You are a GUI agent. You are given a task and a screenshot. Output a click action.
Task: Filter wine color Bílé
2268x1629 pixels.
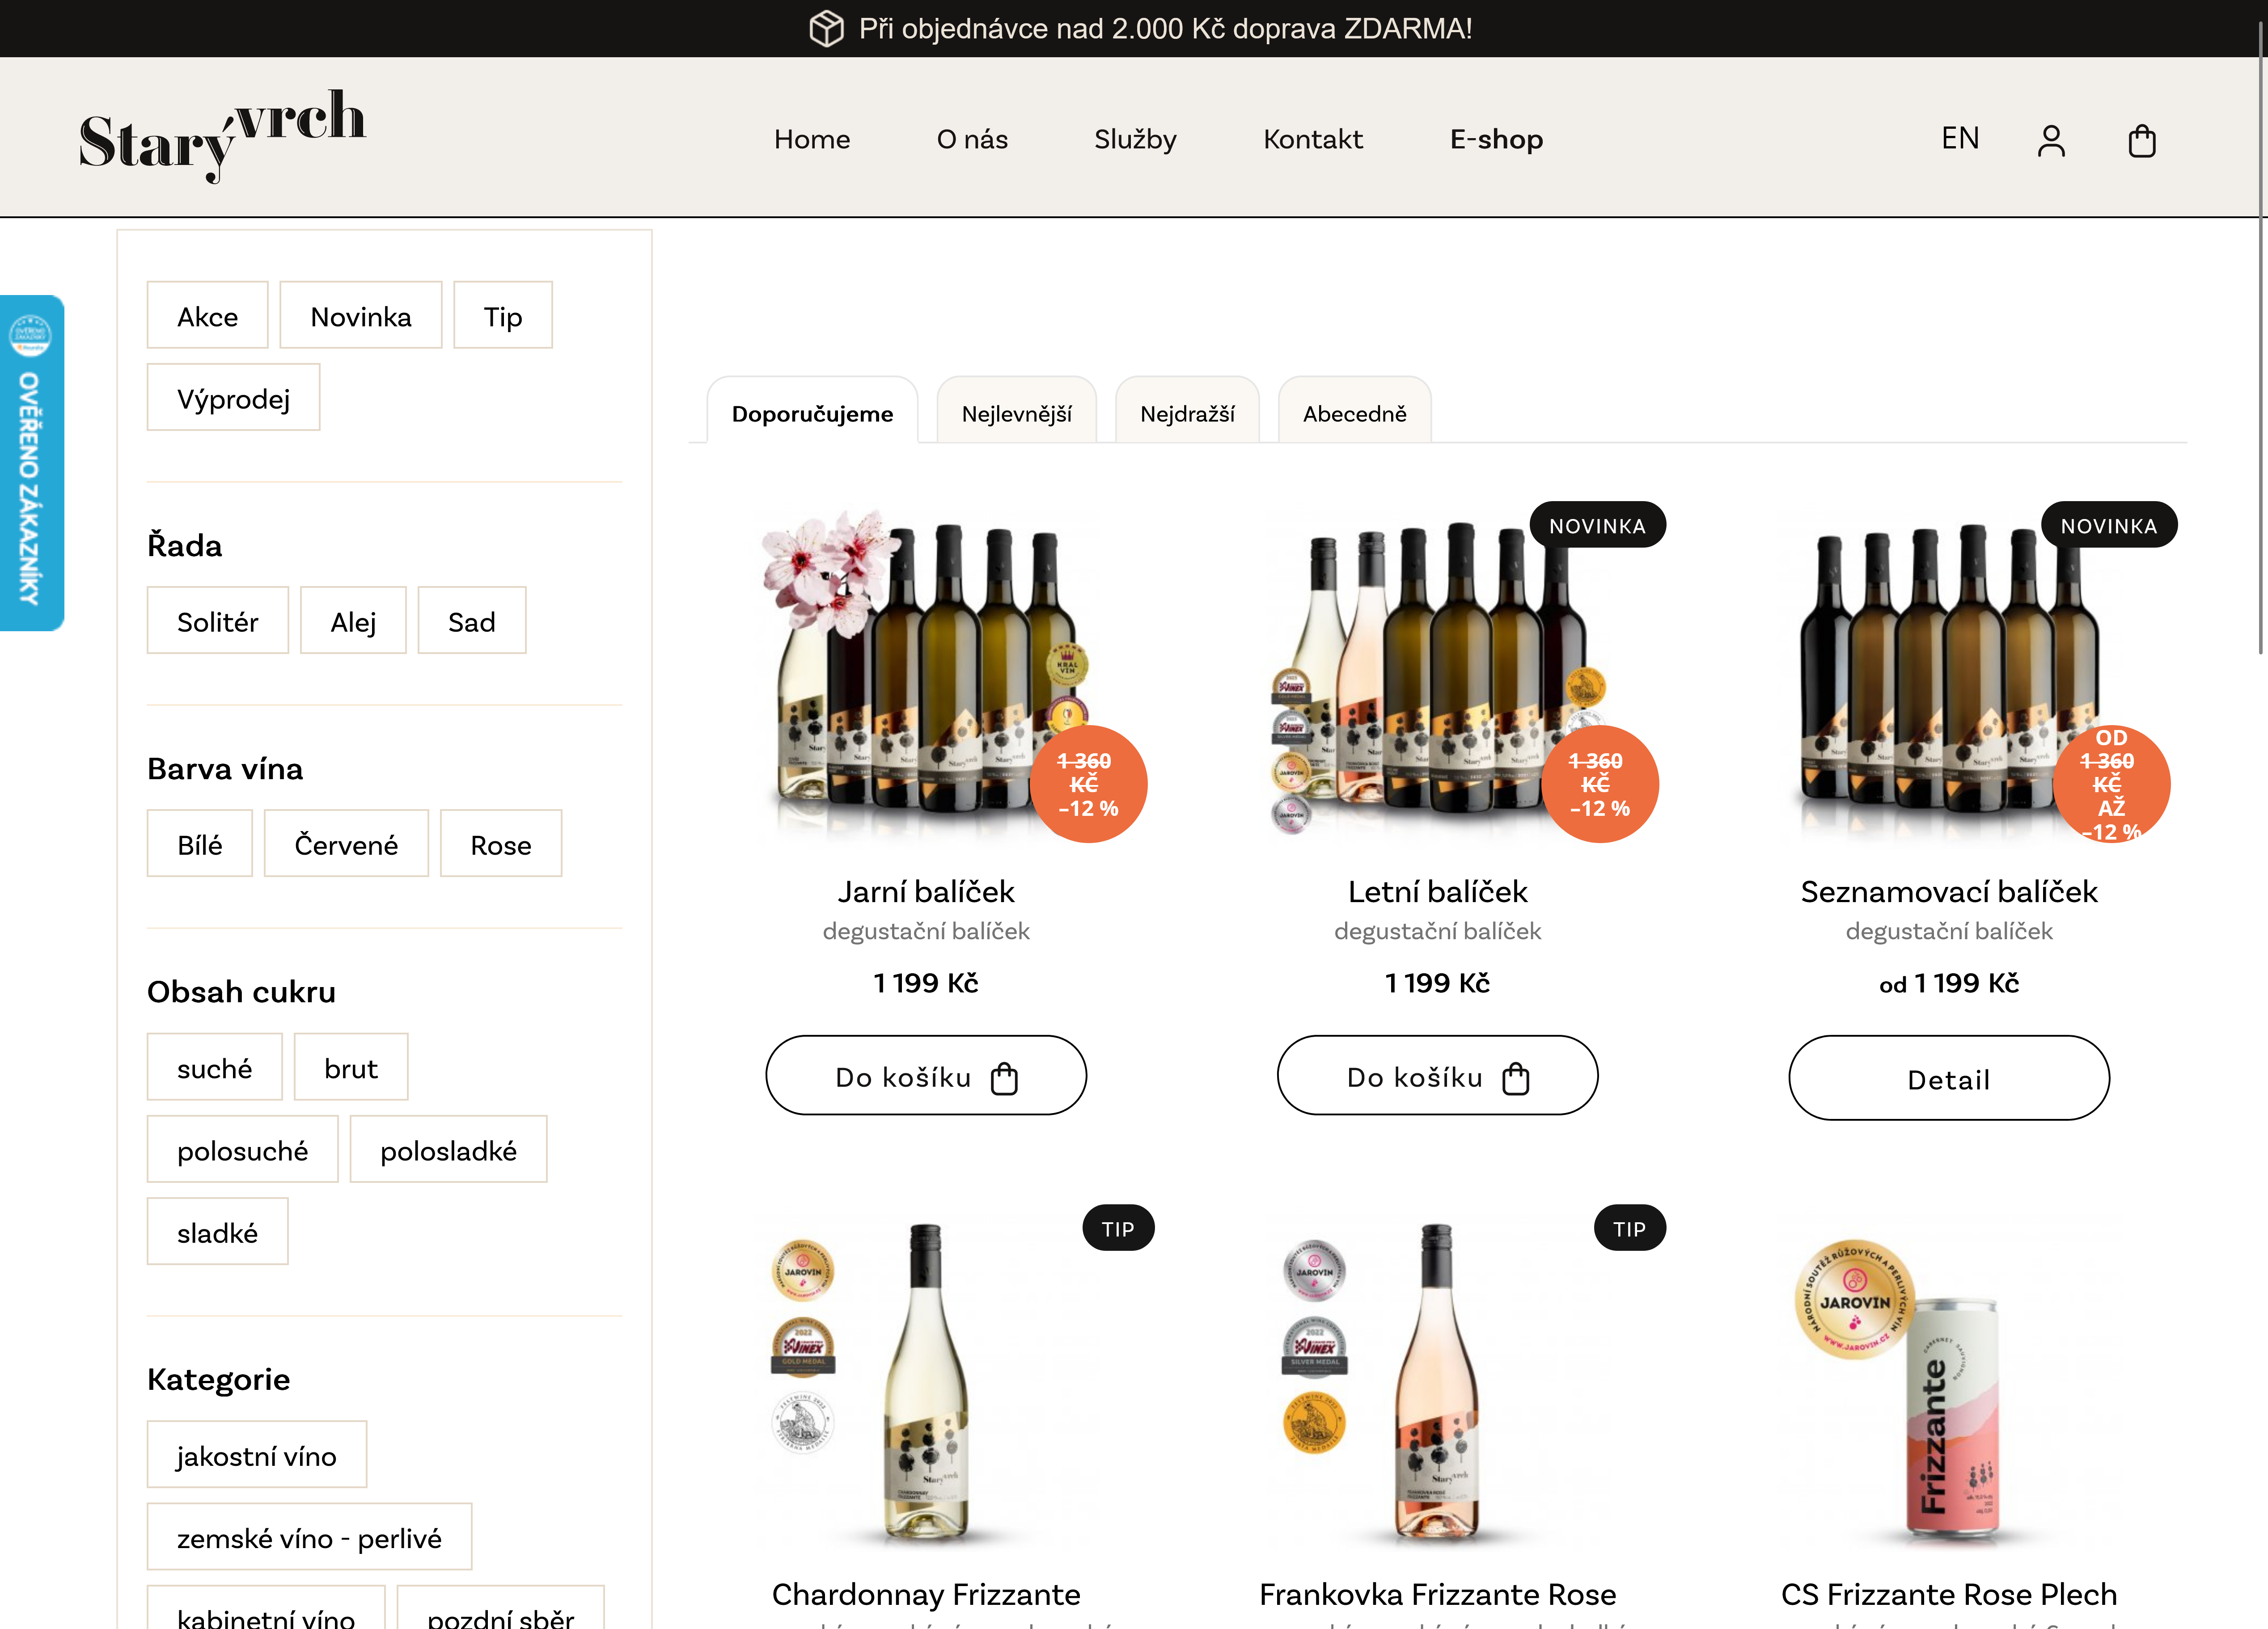[200, 844]
